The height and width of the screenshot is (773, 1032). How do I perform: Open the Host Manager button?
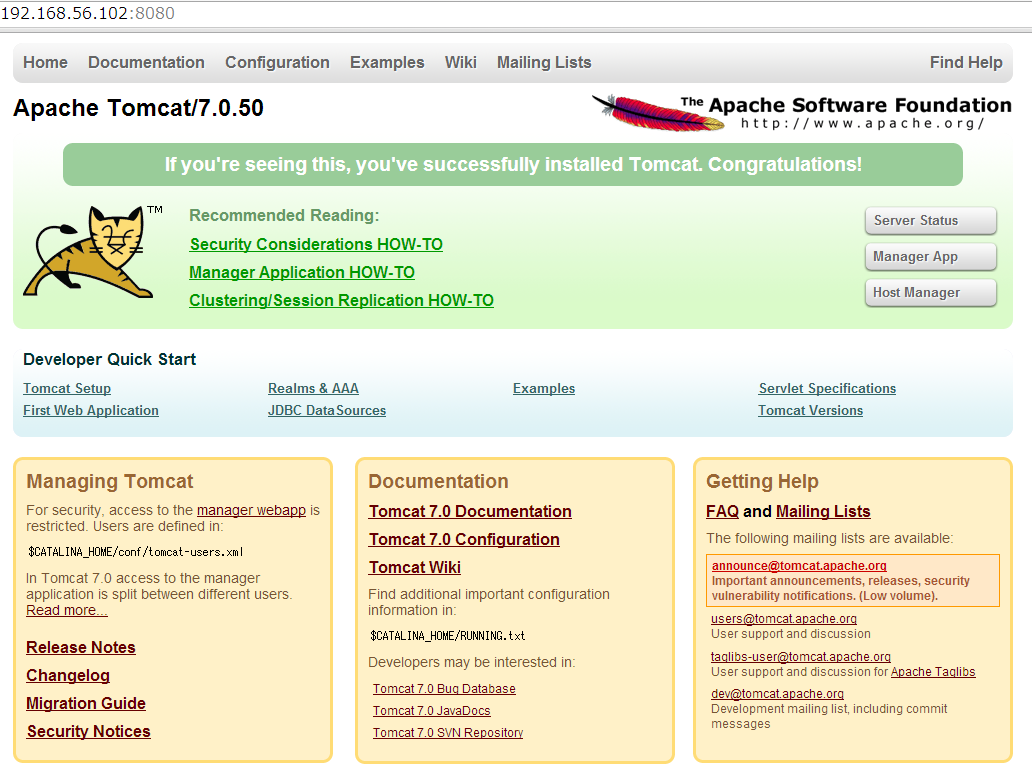click(931, 292)
